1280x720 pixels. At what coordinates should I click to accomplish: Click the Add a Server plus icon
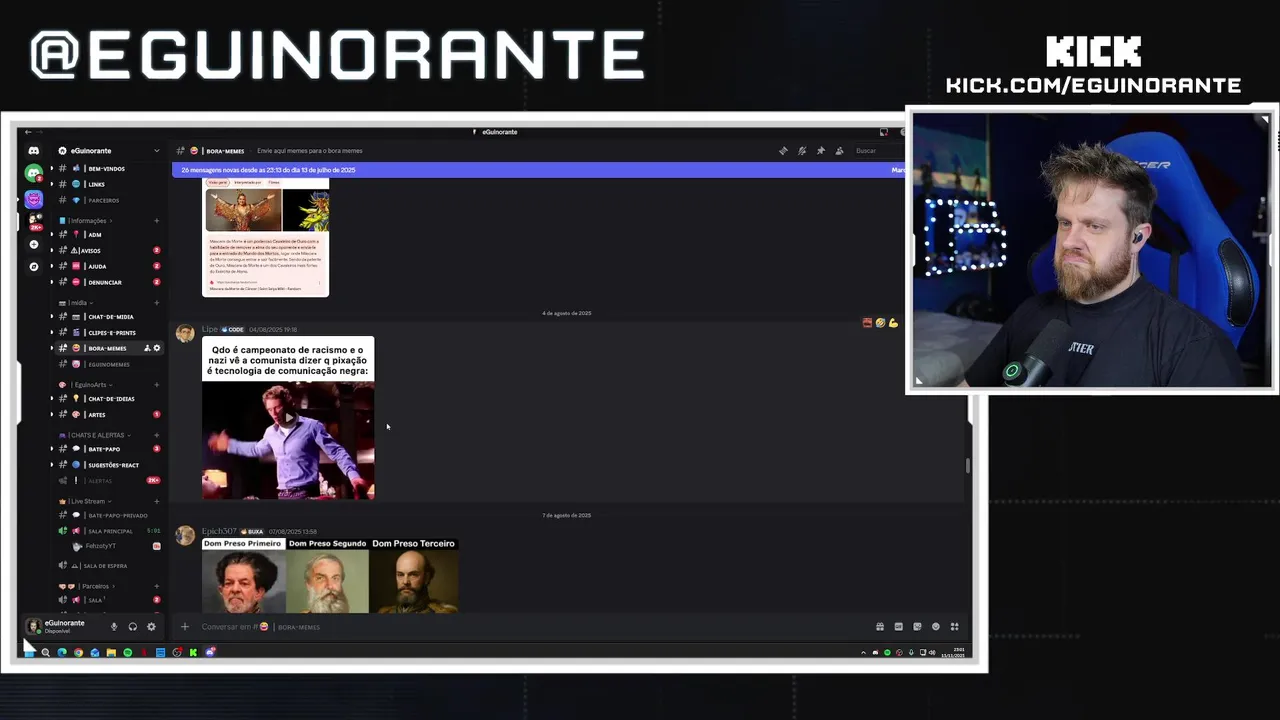point(34,244)
